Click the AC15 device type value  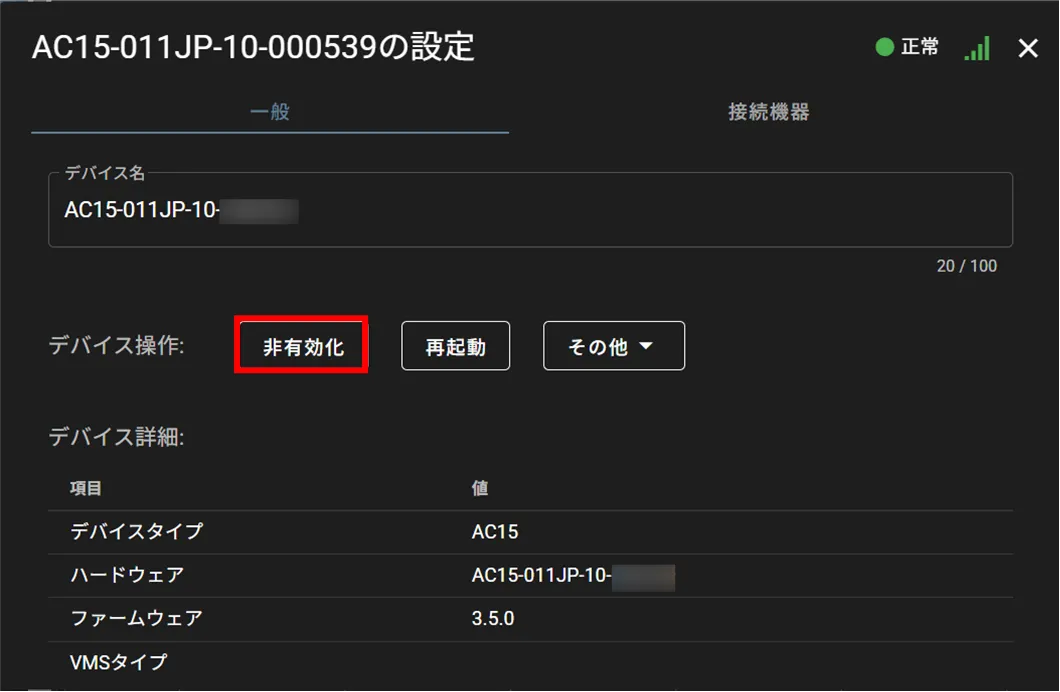click(495, 532)
